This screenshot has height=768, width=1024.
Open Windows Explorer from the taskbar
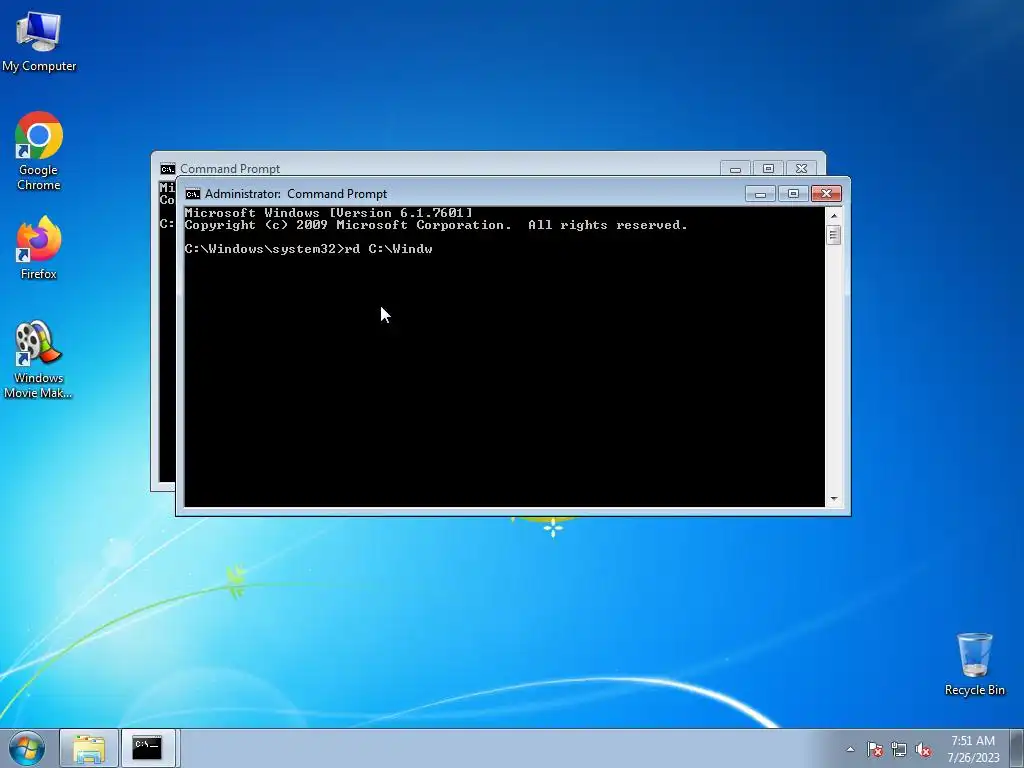(89, 748)
